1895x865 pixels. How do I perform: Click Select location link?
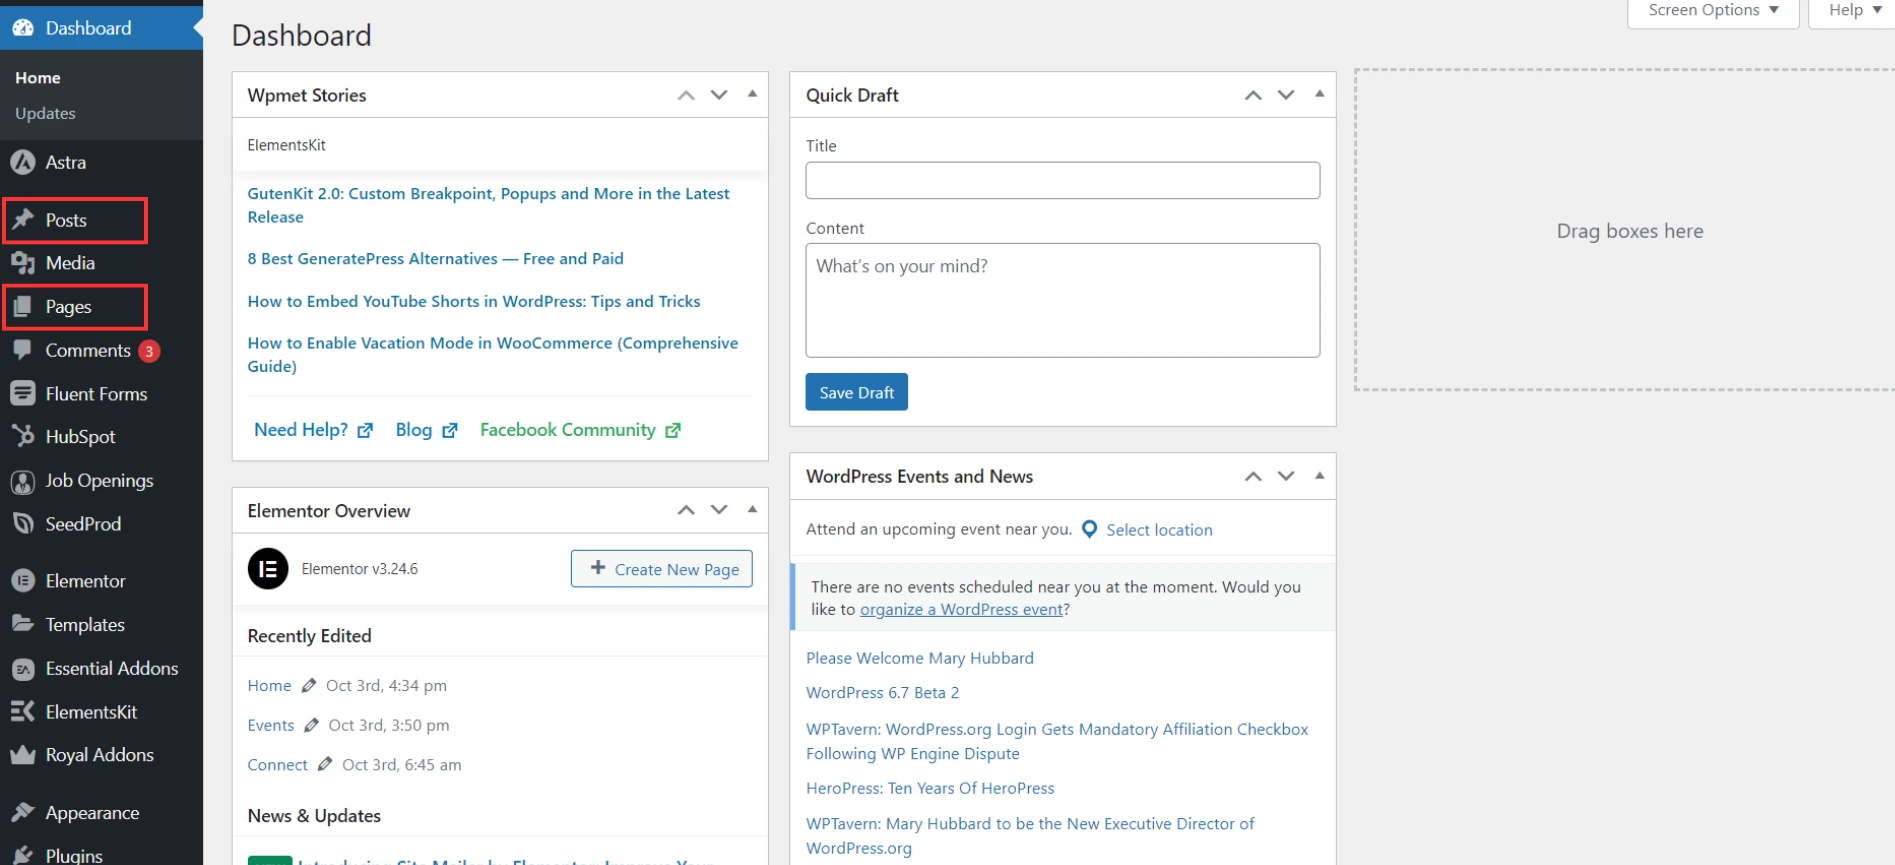[x=1159, y=530]
